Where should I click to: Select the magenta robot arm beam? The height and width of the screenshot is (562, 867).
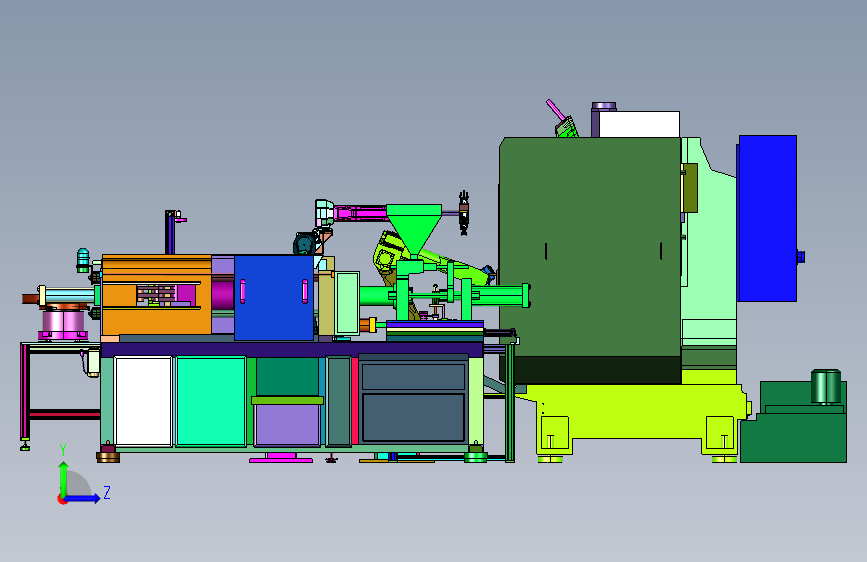point(361,213)
